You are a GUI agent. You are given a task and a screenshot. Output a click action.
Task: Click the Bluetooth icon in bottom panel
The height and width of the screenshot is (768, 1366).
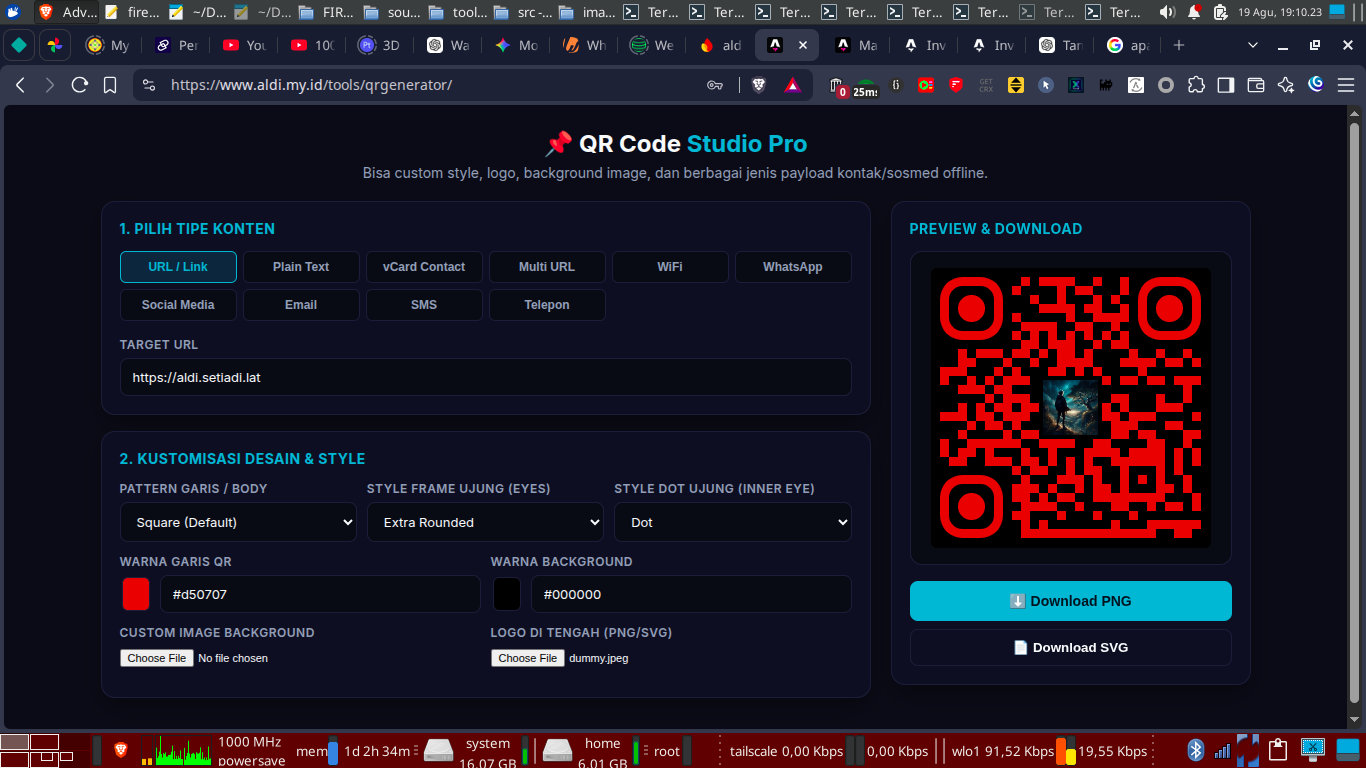1195,750
